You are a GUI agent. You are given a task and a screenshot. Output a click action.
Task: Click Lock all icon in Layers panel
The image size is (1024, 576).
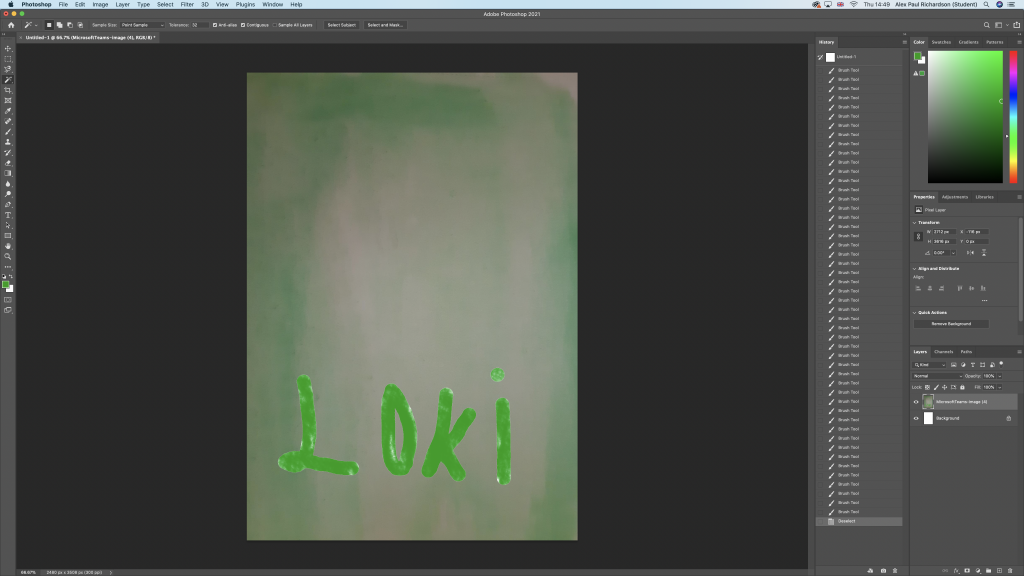[962, 387]
